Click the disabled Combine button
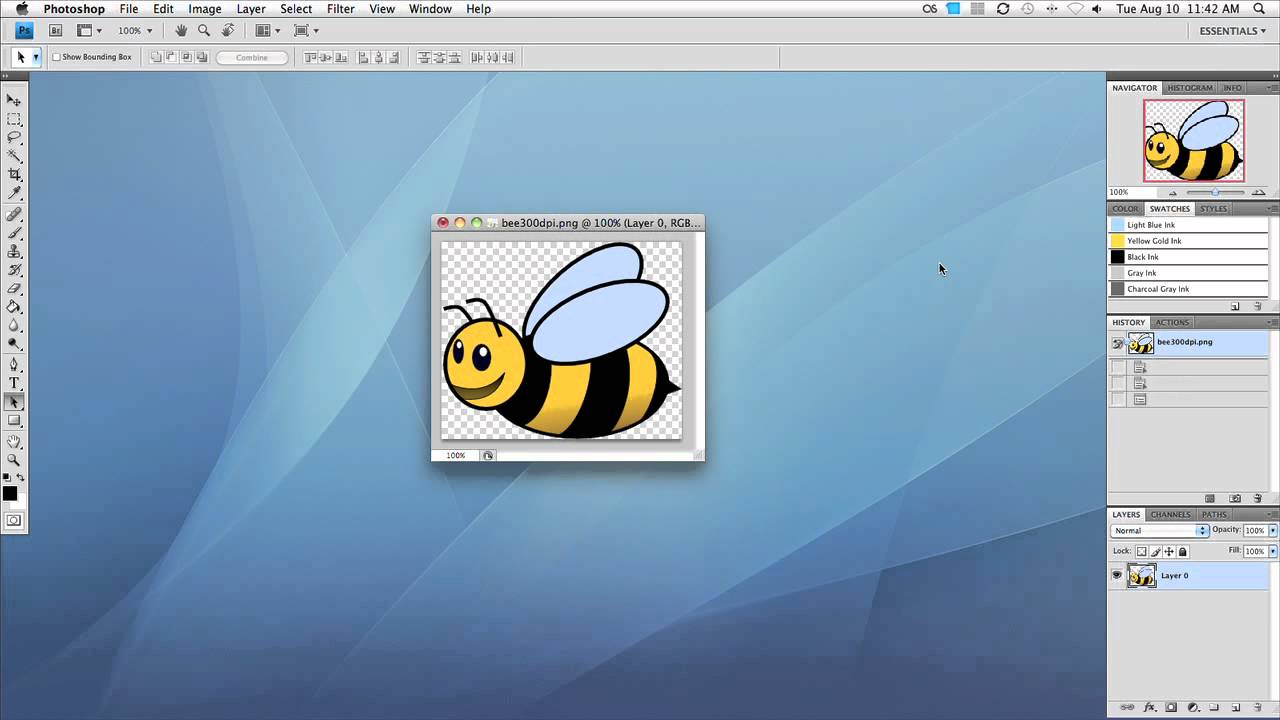The image size is (1280, 720). click(x=252, y=57)
